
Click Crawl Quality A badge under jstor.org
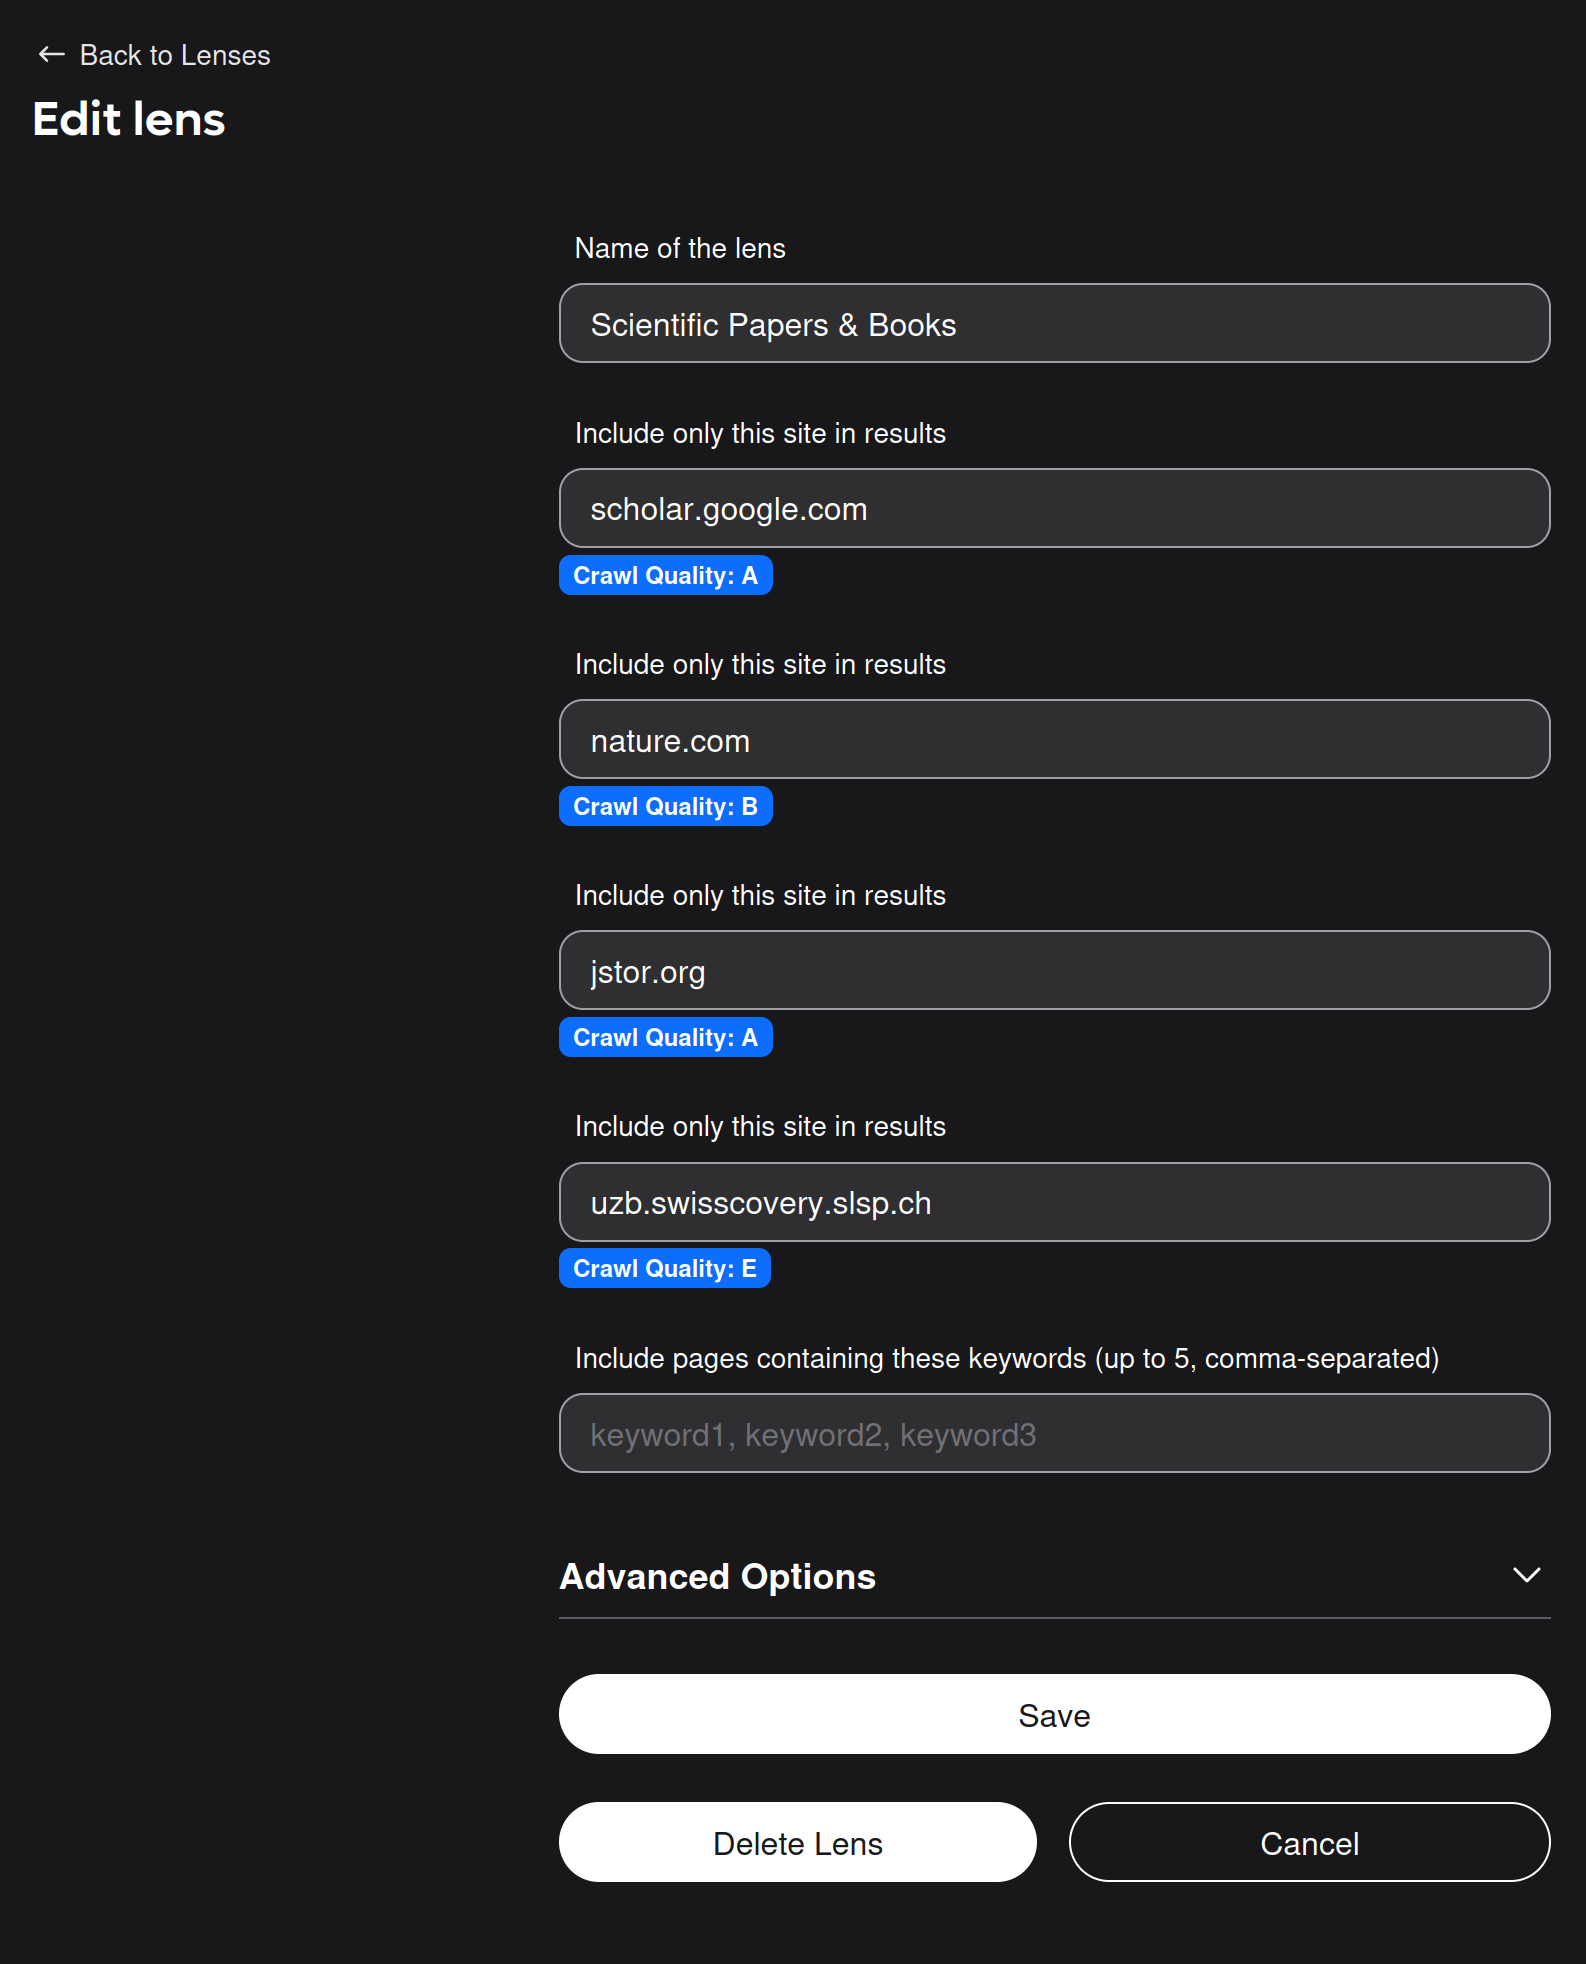665,1038
